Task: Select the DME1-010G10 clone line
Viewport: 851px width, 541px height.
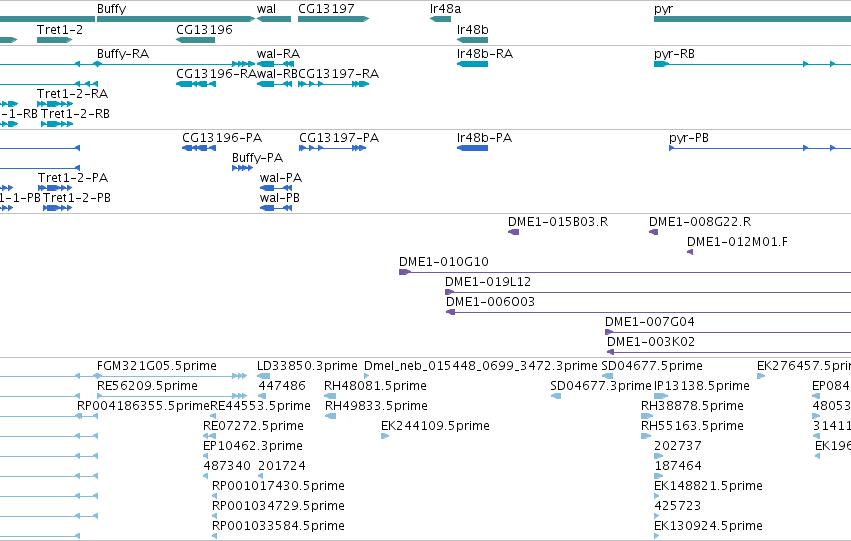Action: pos(625,272)
